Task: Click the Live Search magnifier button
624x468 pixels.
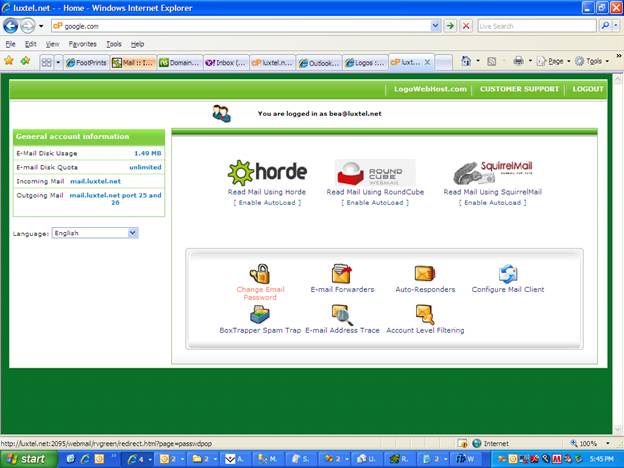Action: coord(605,26)
